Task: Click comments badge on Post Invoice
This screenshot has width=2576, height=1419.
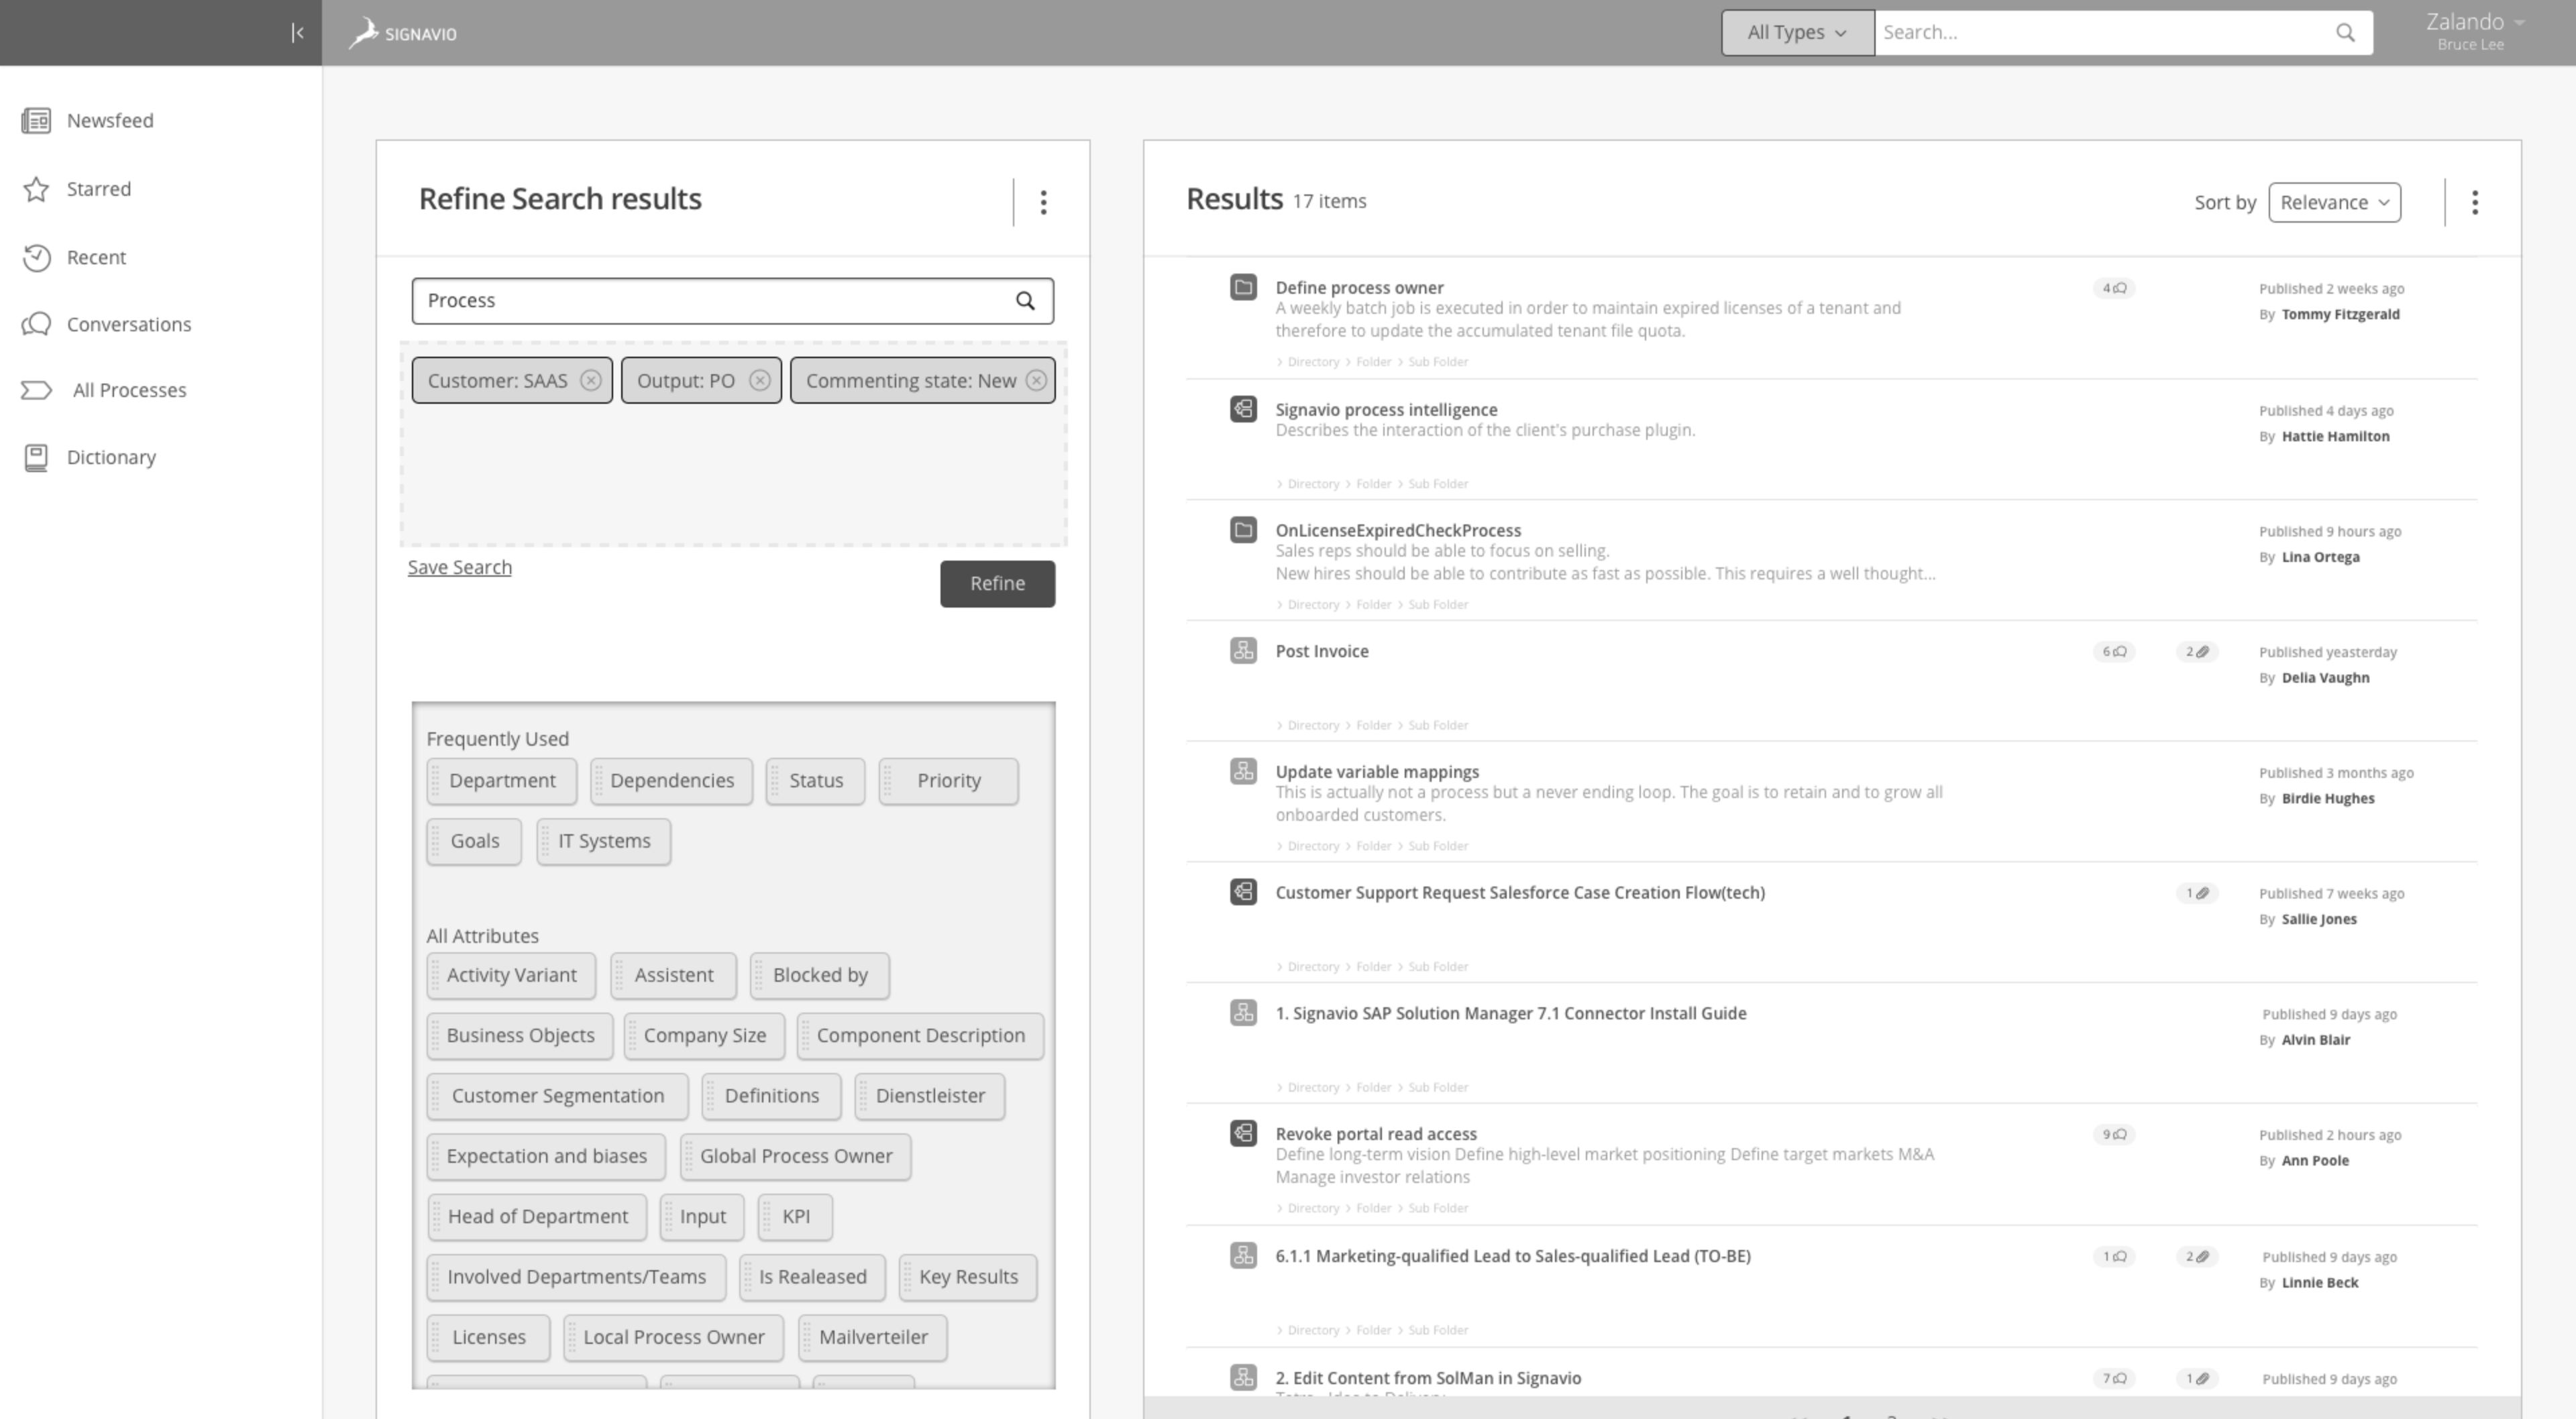Action: click(2113, 652)
